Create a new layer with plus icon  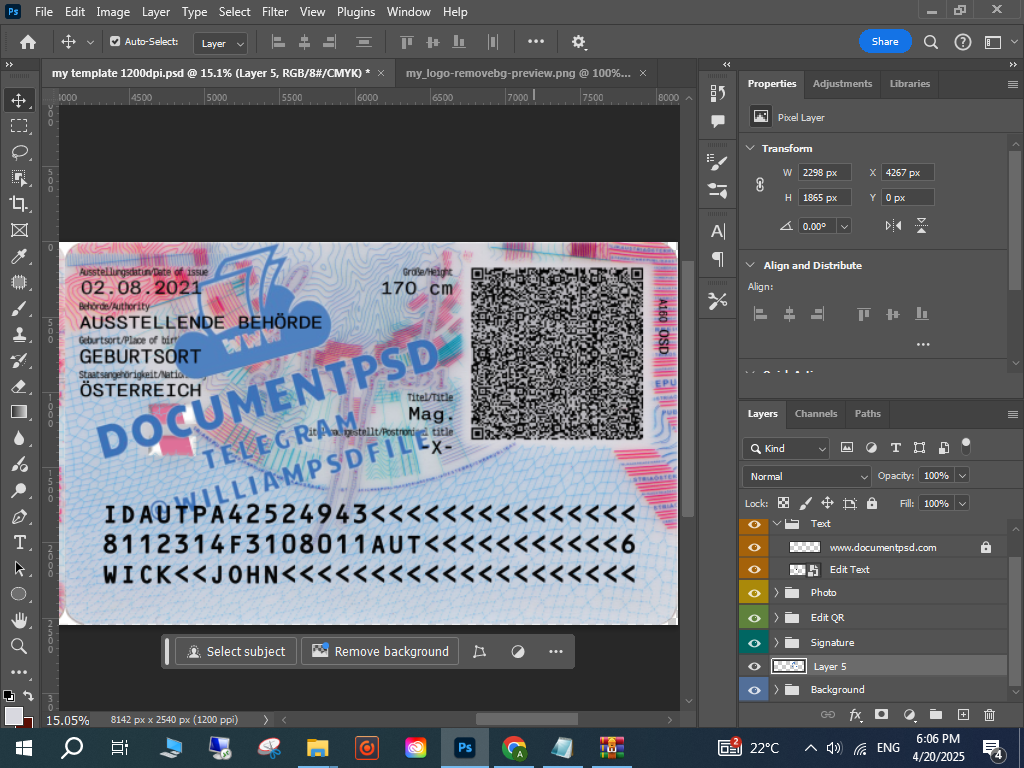pos(963,714)
